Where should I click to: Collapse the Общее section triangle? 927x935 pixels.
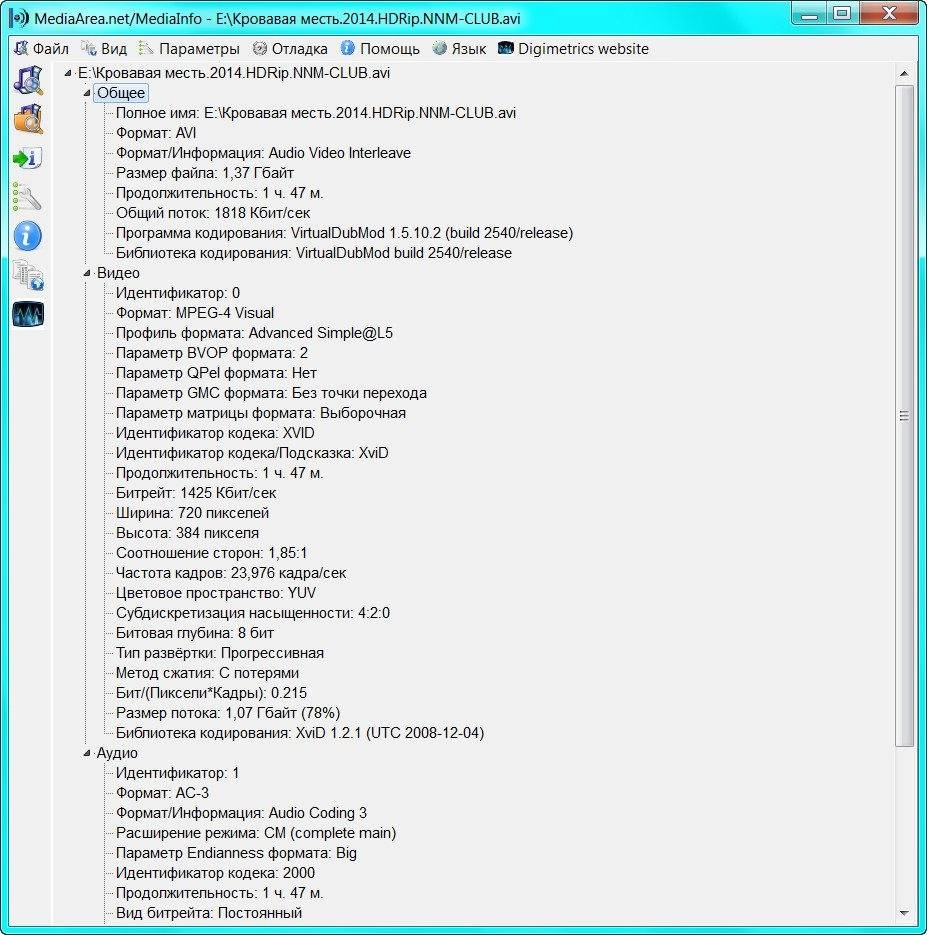click(86, 93)
